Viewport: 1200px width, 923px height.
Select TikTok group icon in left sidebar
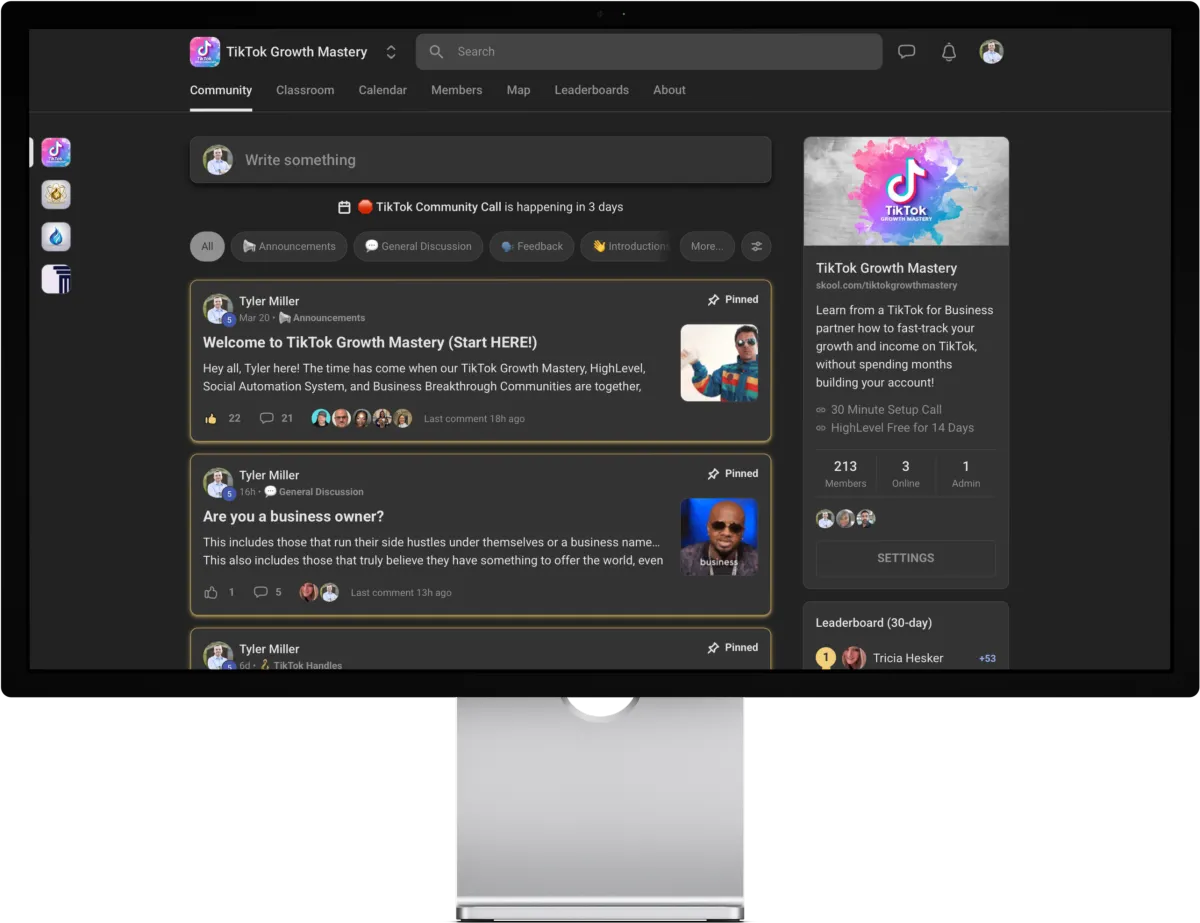click(56, 152)
